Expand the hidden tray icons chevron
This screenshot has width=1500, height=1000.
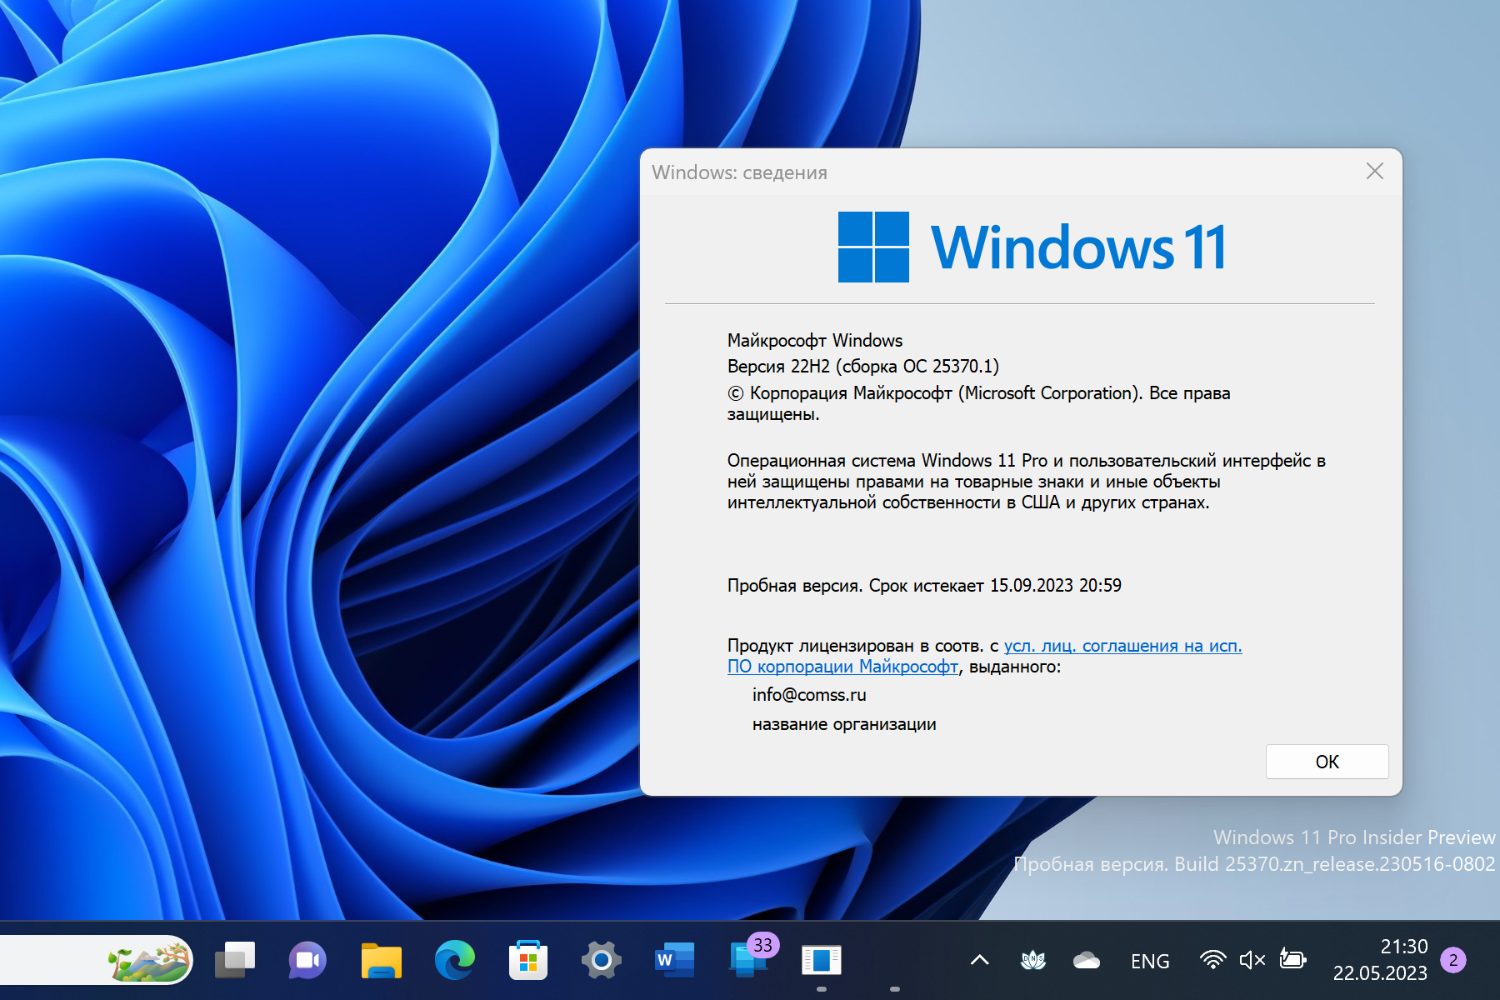978,960
